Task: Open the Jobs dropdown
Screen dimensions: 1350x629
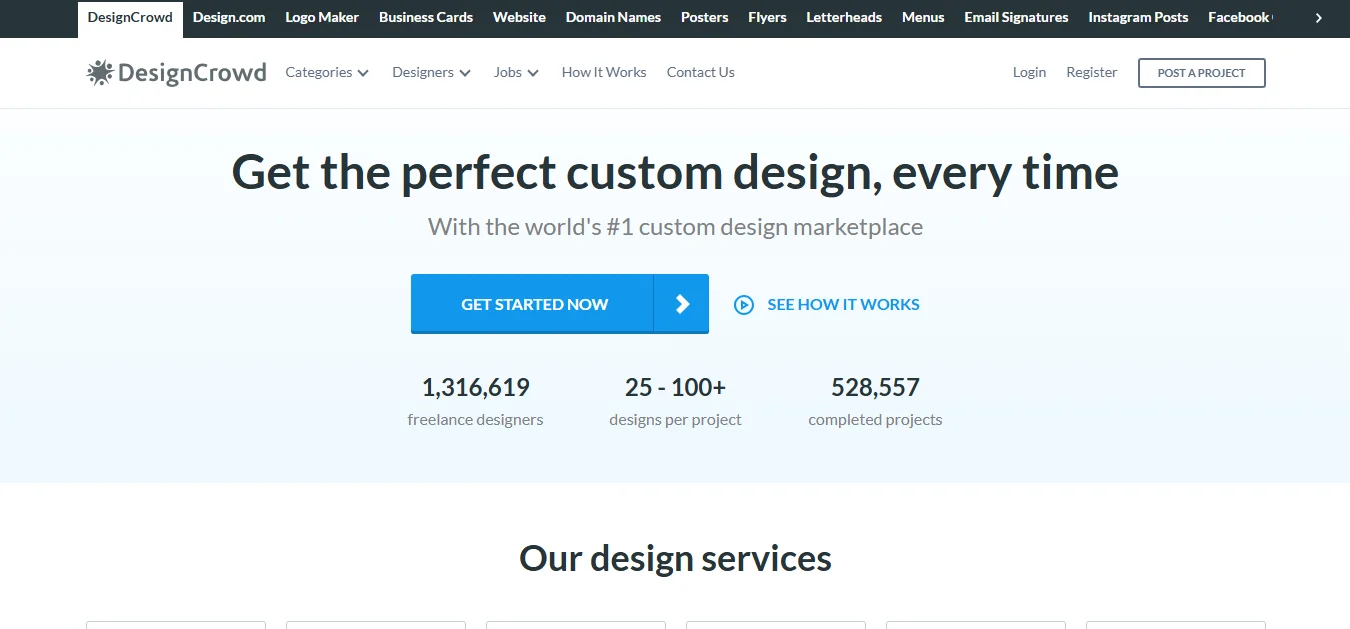Action: [x=515, y=72]
